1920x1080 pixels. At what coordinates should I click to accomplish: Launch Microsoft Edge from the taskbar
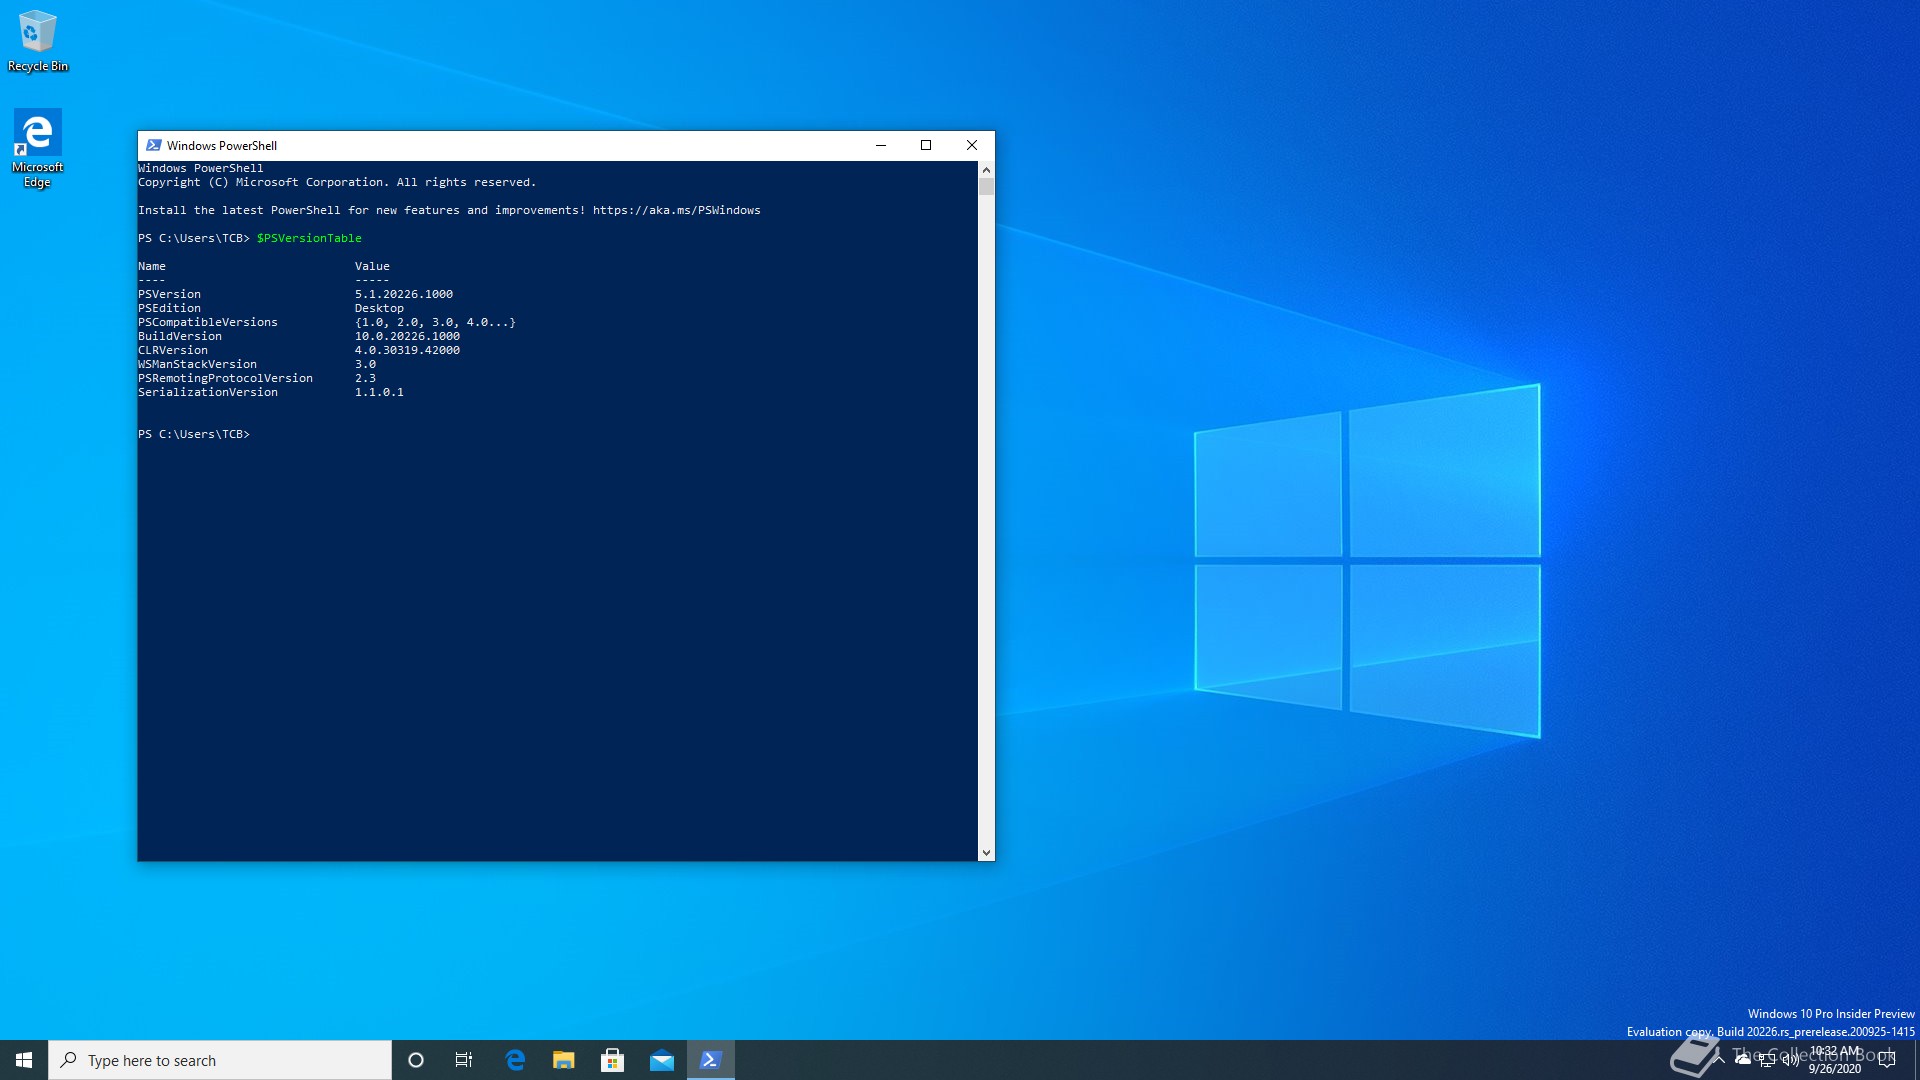coord(515,1060)
